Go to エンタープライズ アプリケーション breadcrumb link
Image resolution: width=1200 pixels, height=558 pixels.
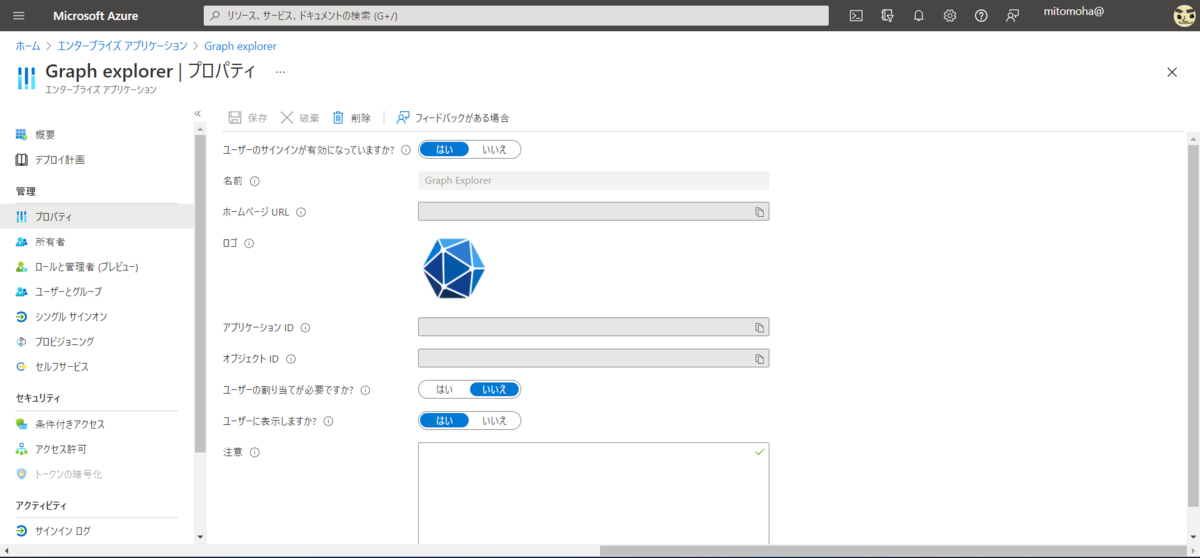pos(121,46)
